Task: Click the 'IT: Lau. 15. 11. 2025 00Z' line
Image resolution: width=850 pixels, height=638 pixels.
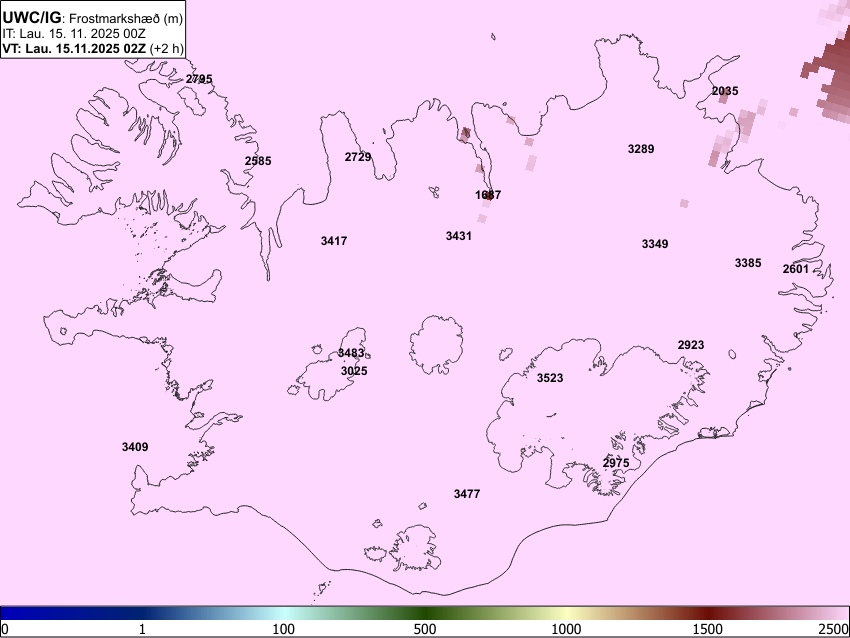Action: 74,34
